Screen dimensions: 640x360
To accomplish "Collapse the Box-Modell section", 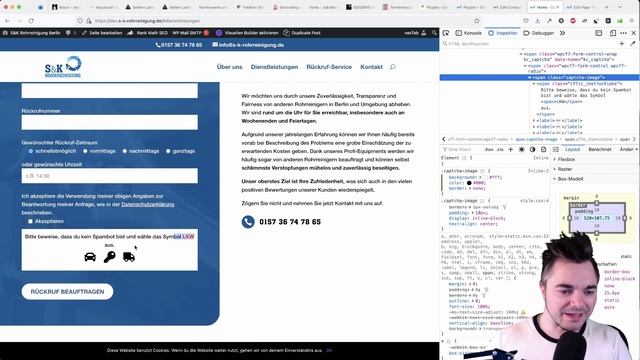I will tap(555, 179).
